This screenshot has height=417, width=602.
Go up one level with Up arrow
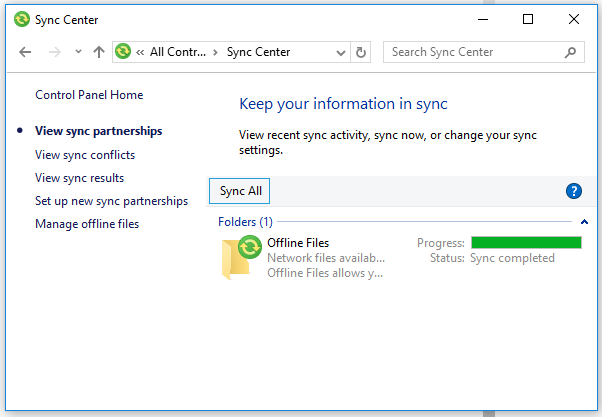tap(98, 52)
